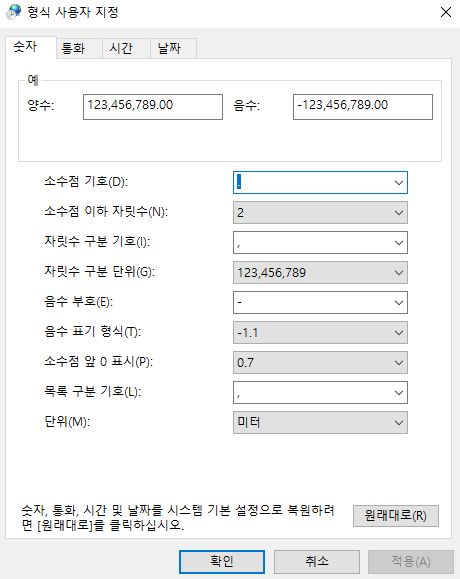Confirm with the 확인 button
Screen dimensions: 460x579
pyautogui.click(x=222, y=562)
